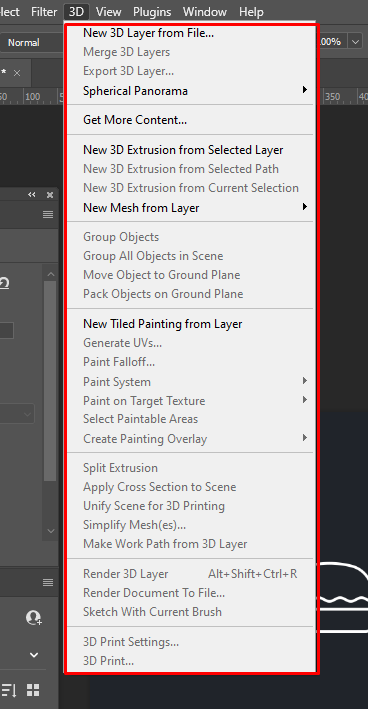Viewport: 368px width, 709px height.
Task: Click the panel scrollbar up arrow
Action: 51,274
